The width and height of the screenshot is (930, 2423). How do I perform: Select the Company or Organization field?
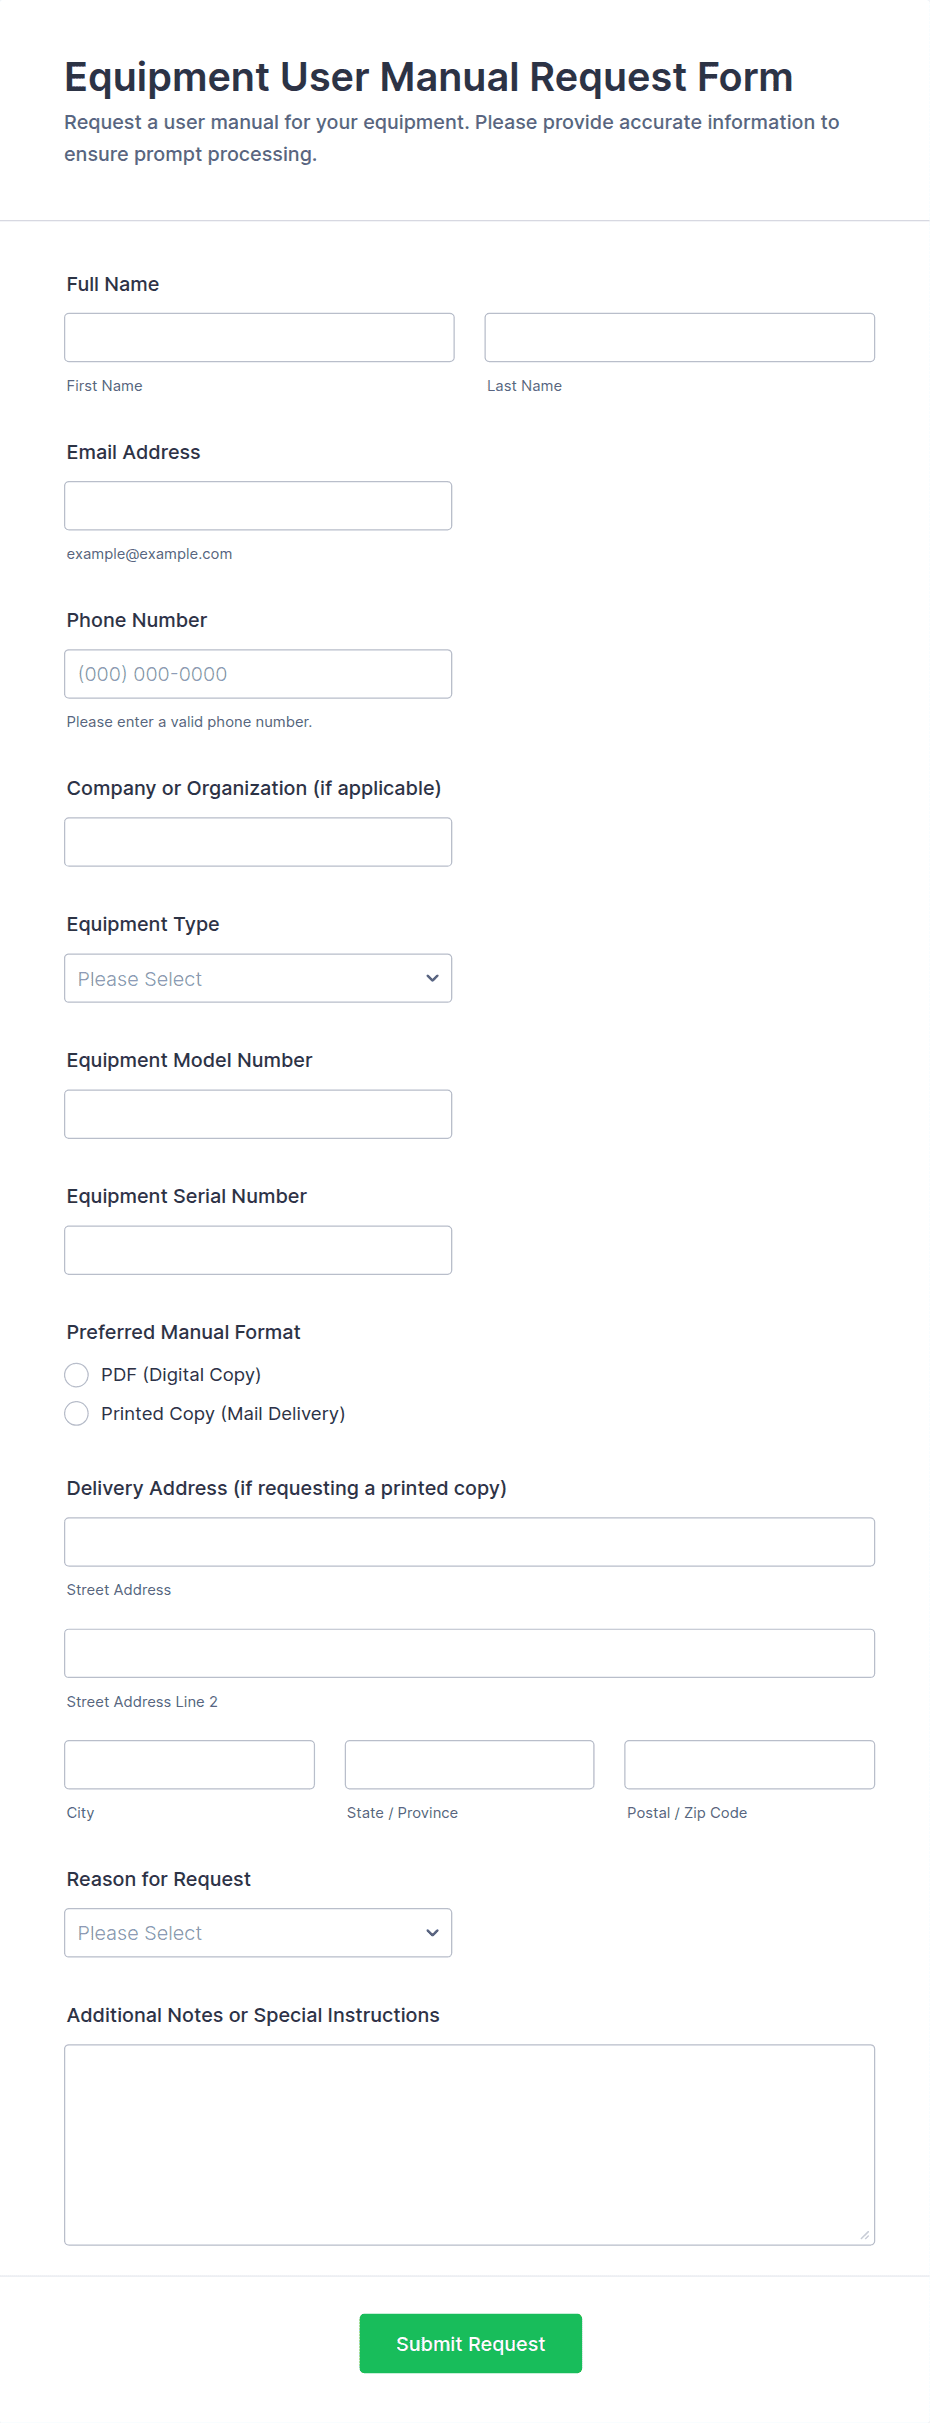[258, 842]
